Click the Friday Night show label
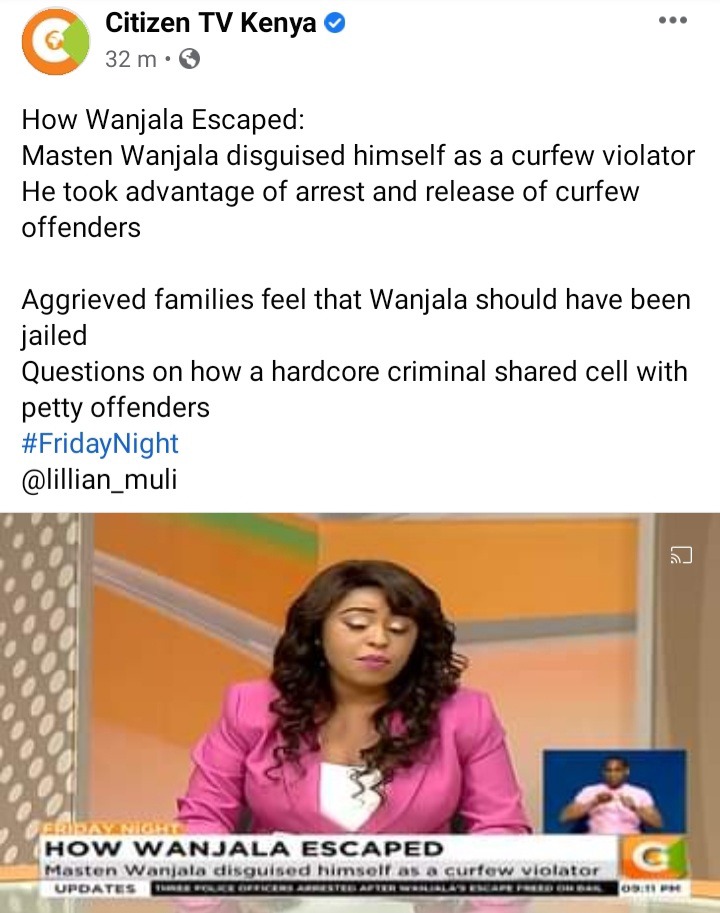The width and height of the screenshot is (720, 913). (x=114, y=829)
